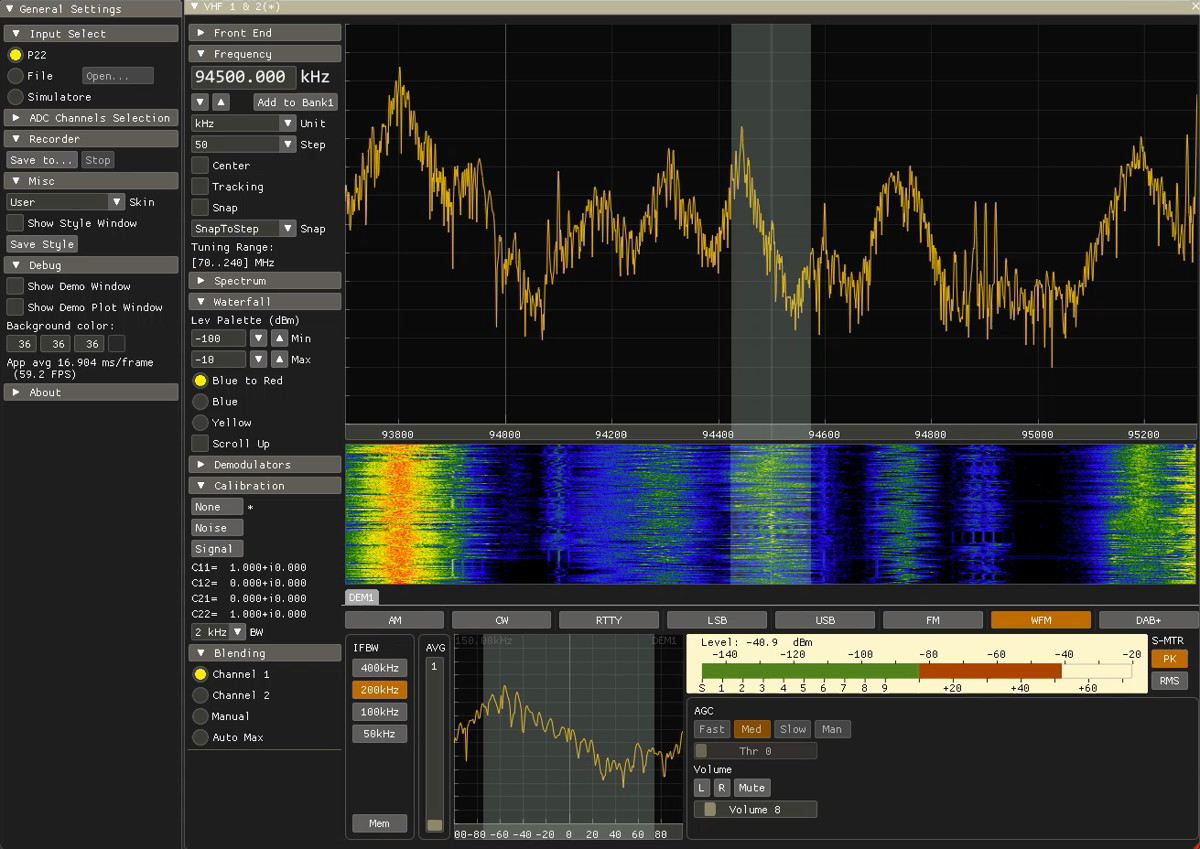The image size is (1200, 849).
Task: Select USB demodulation mode
Action: tap(825, 620)
